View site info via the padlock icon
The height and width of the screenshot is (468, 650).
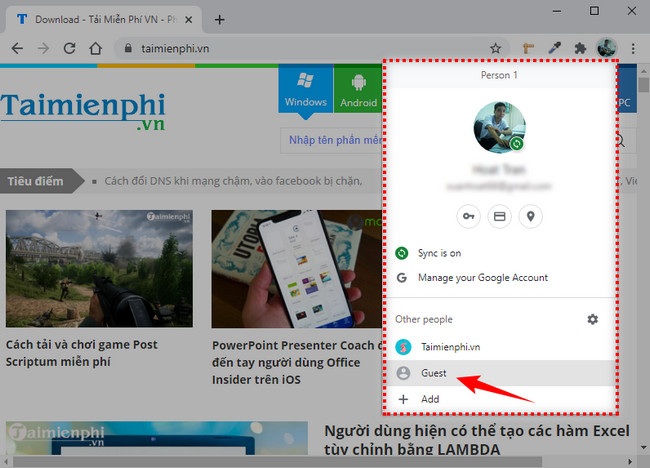pos(128,48)
